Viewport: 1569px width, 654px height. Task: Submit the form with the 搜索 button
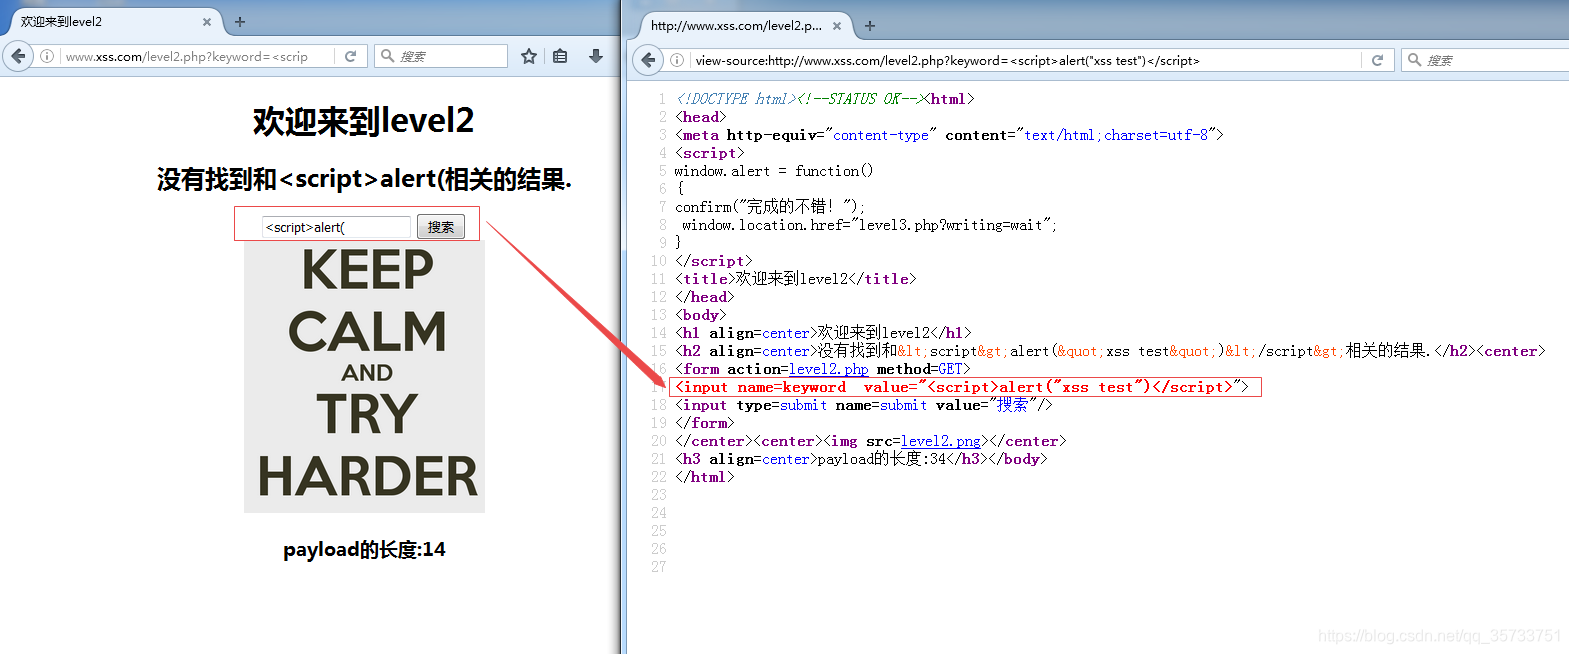tap(441, 227)
